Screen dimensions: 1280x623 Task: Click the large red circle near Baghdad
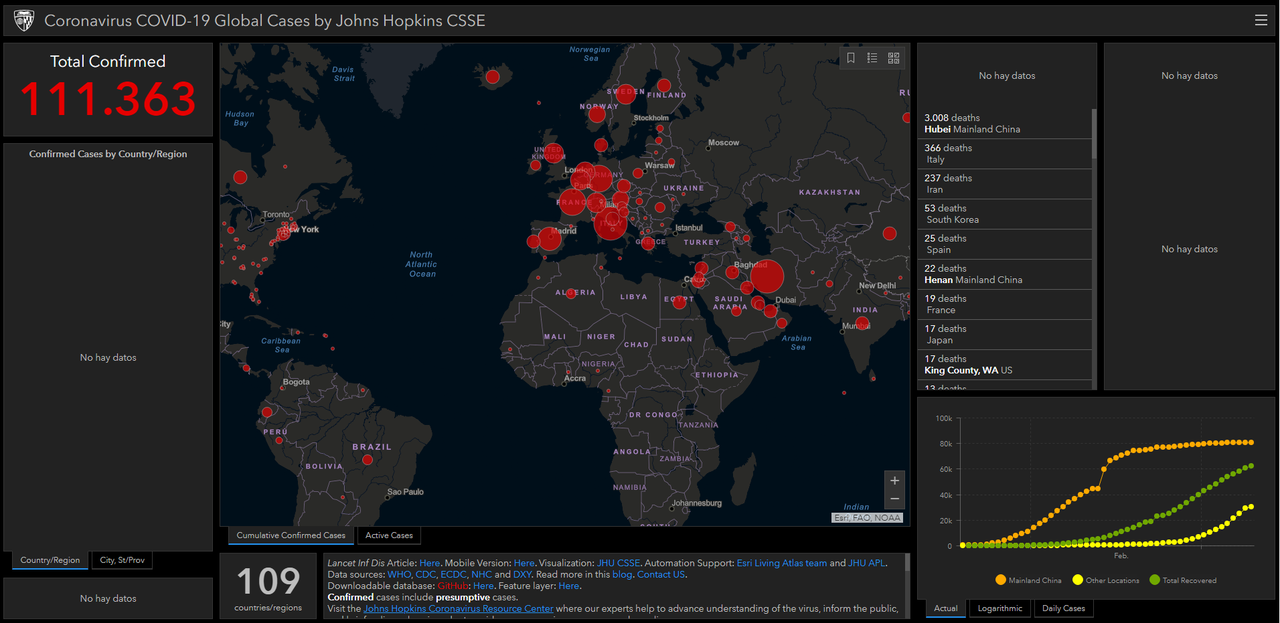765,276
